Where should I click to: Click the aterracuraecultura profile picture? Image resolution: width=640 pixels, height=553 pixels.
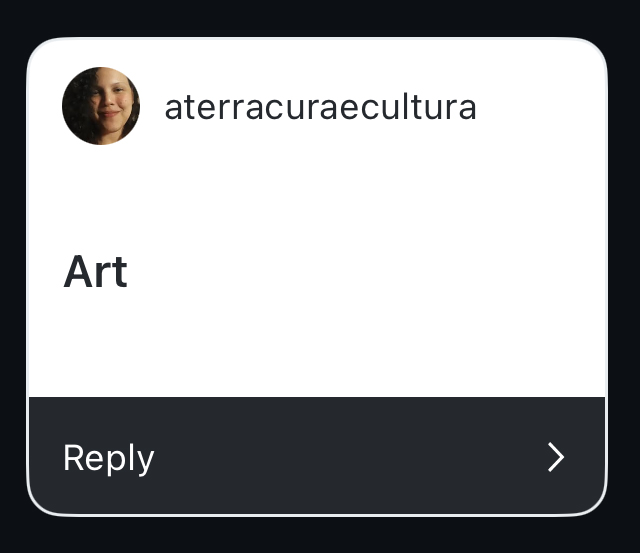(x=101, y=106)
